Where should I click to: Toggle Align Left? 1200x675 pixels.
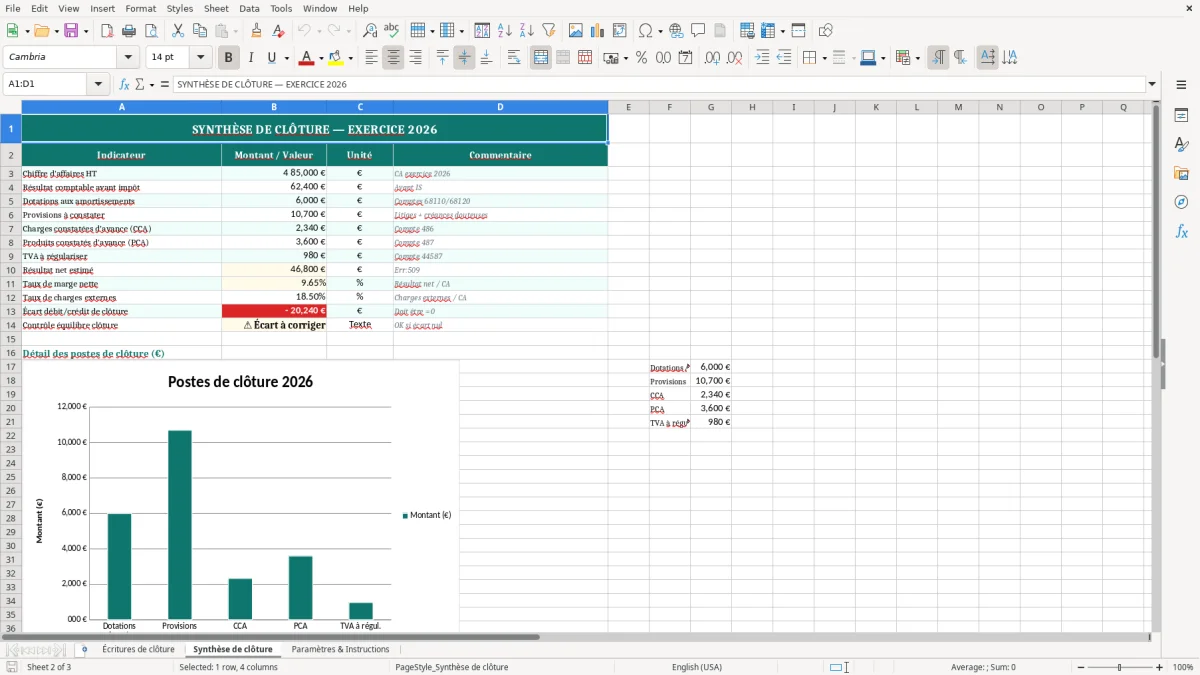371,58
